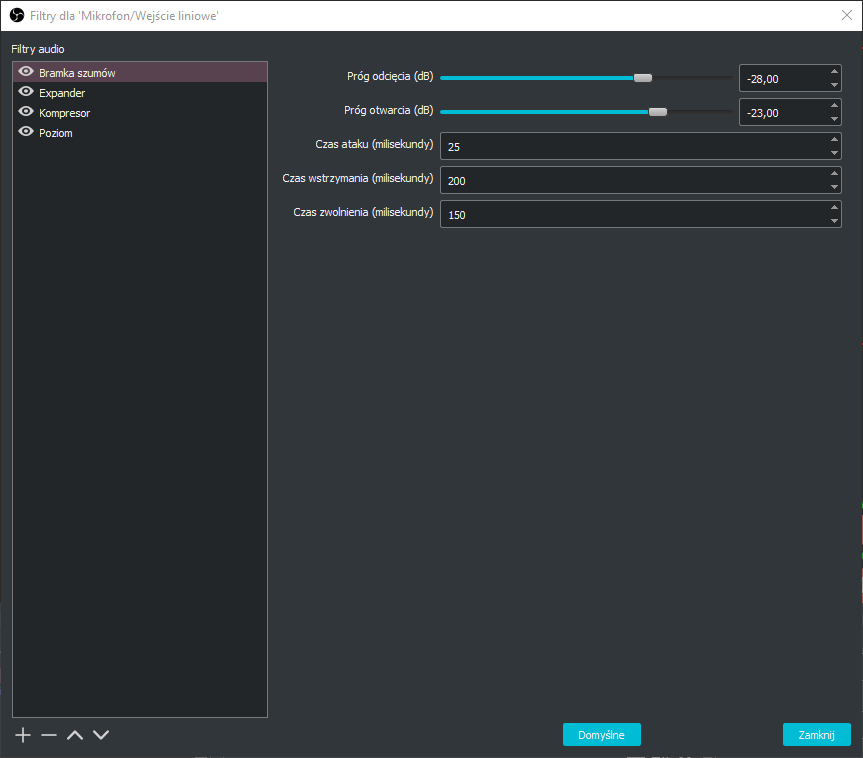This screenshot has height=758, width=863.
Task: Select the Expander filter in list
Action: click(x=62, y=93)
